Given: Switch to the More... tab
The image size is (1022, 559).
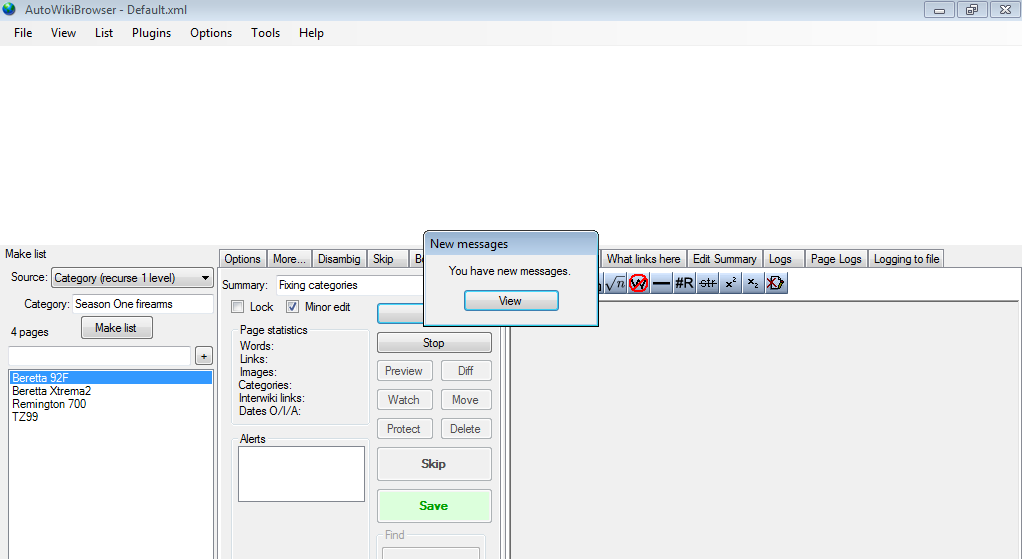Looking at the screenshot, I should tap(289, 259).
